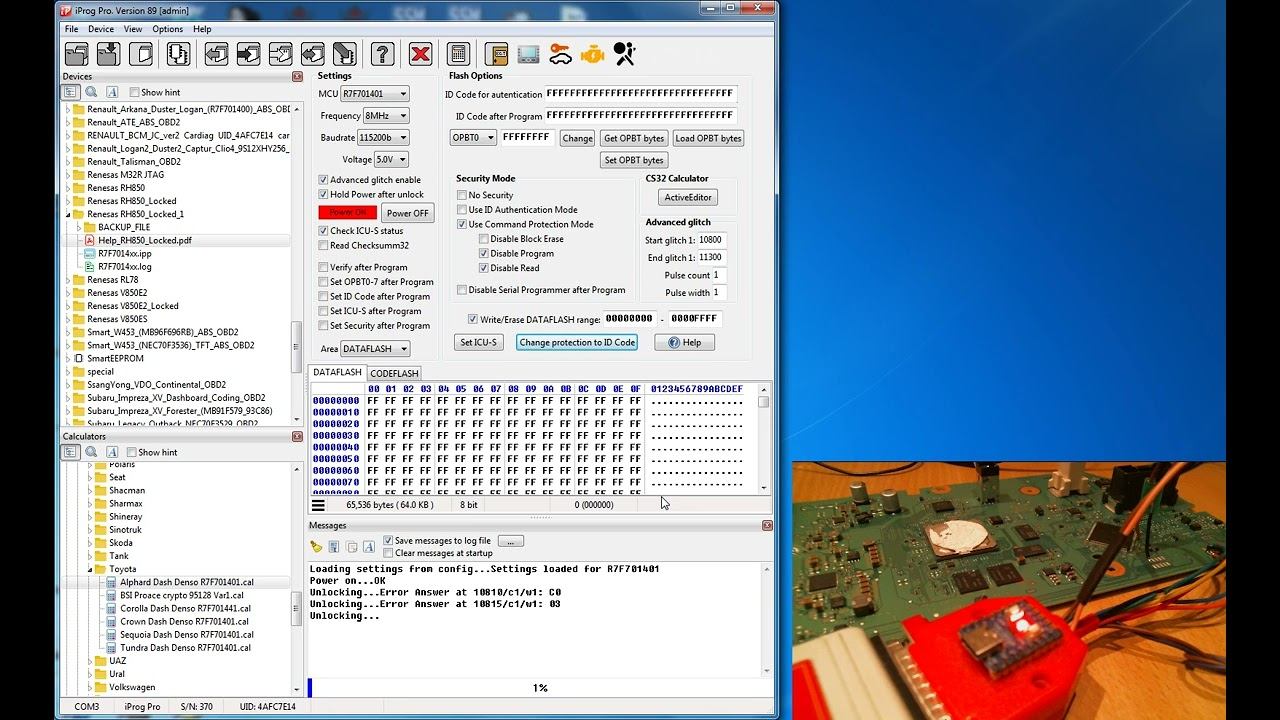The image size is (1280, 720).
Task: Click the Start glitch 1 input field
Action: [x=711, y=240]
